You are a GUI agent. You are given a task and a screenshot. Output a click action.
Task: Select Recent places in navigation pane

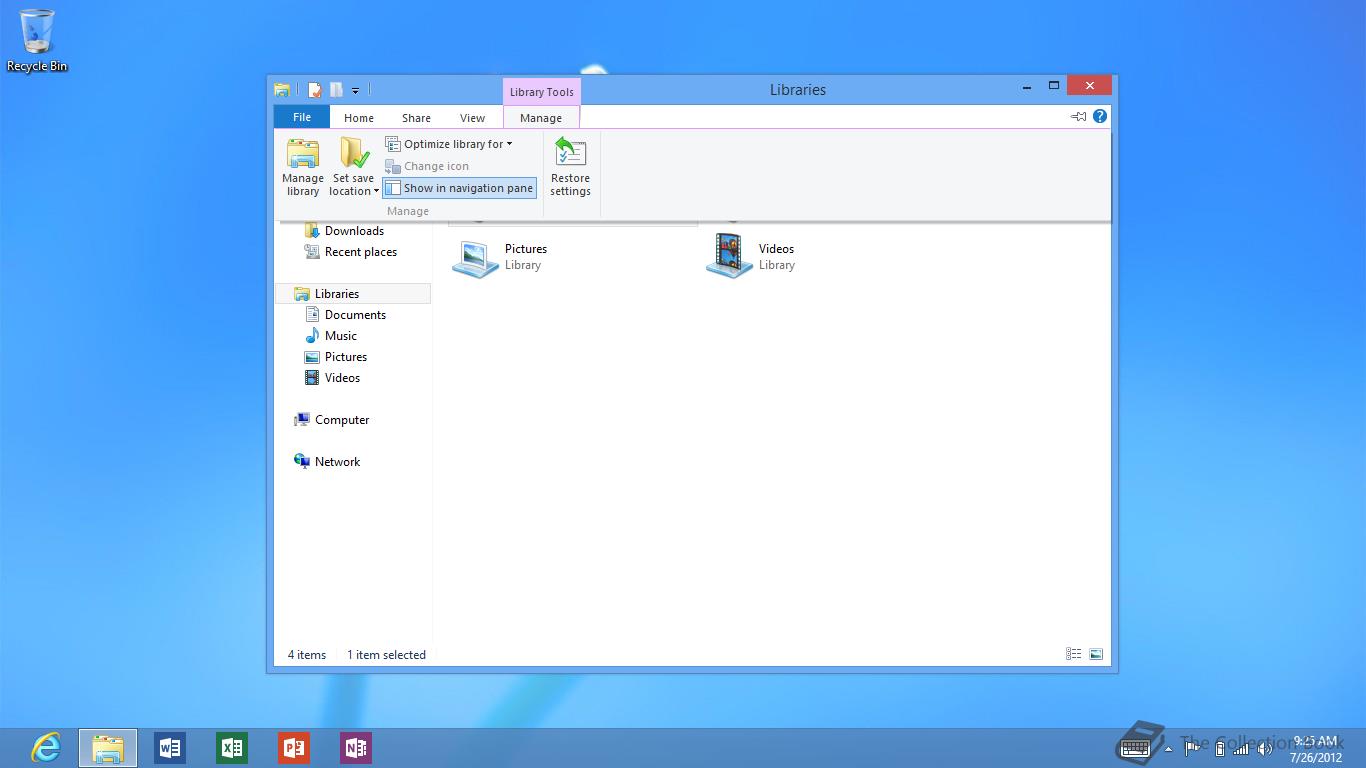(350, 252)
